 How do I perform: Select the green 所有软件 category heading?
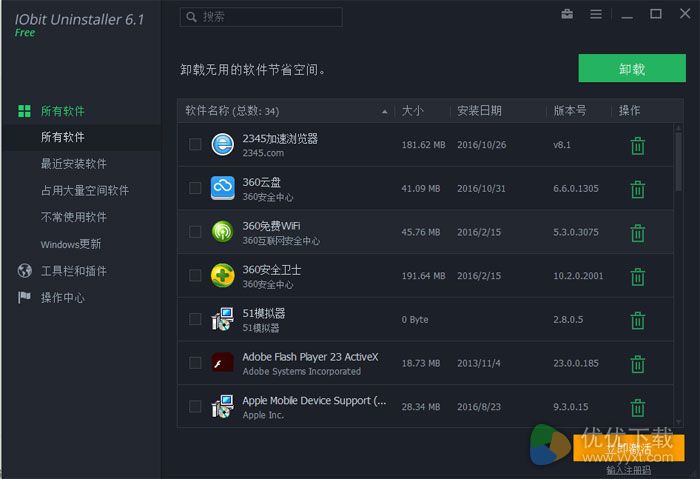coord(62,111)
